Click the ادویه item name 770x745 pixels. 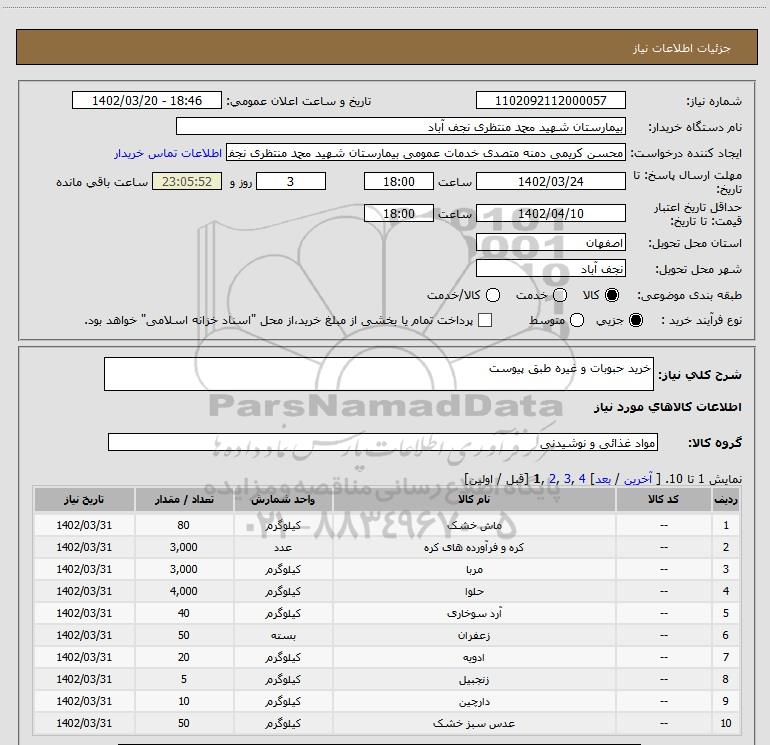(x=474, y=657)
